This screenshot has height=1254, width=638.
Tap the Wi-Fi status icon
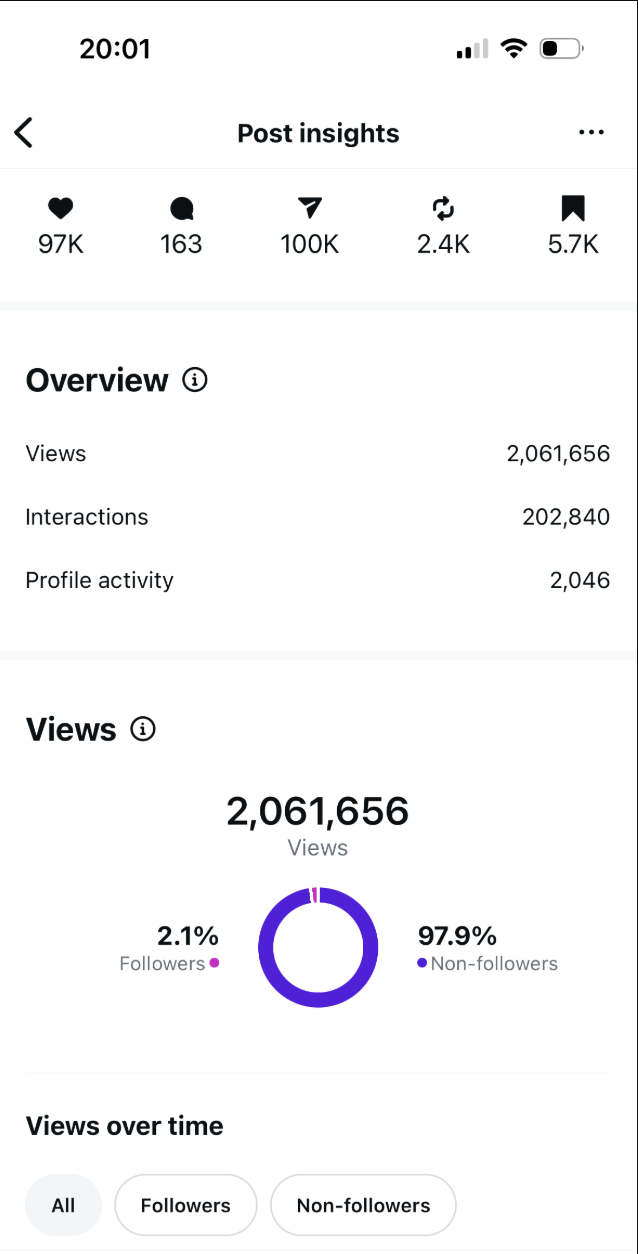click(514, 48)
